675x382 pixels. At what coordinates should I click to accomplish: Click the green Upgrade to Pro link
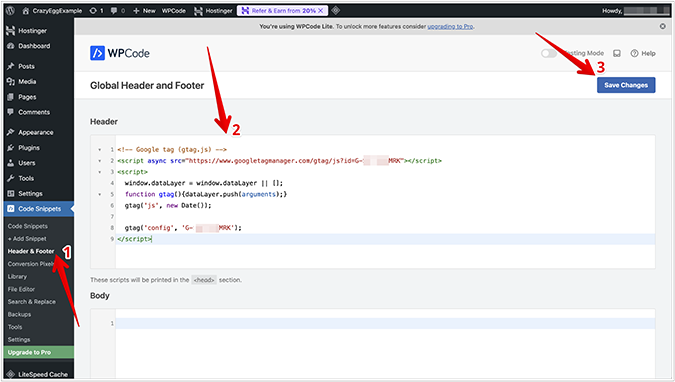[x=39, y=352]
